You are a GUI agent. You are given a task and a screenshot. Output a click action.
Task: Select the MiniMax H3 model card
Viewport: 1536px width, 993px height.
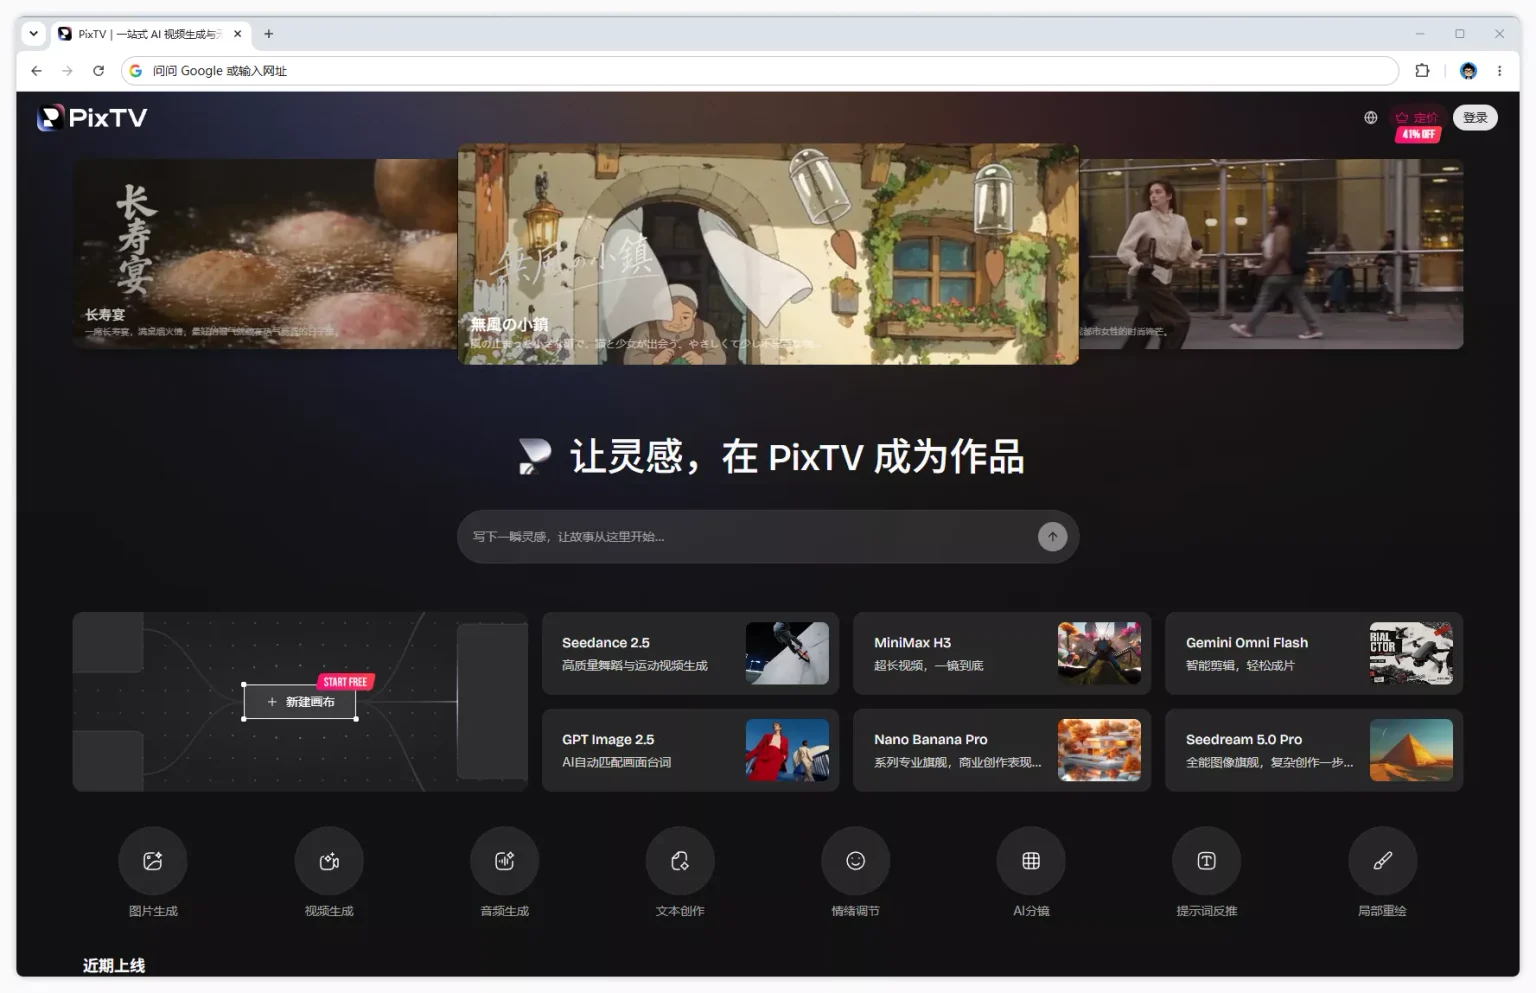(1002, 654)
